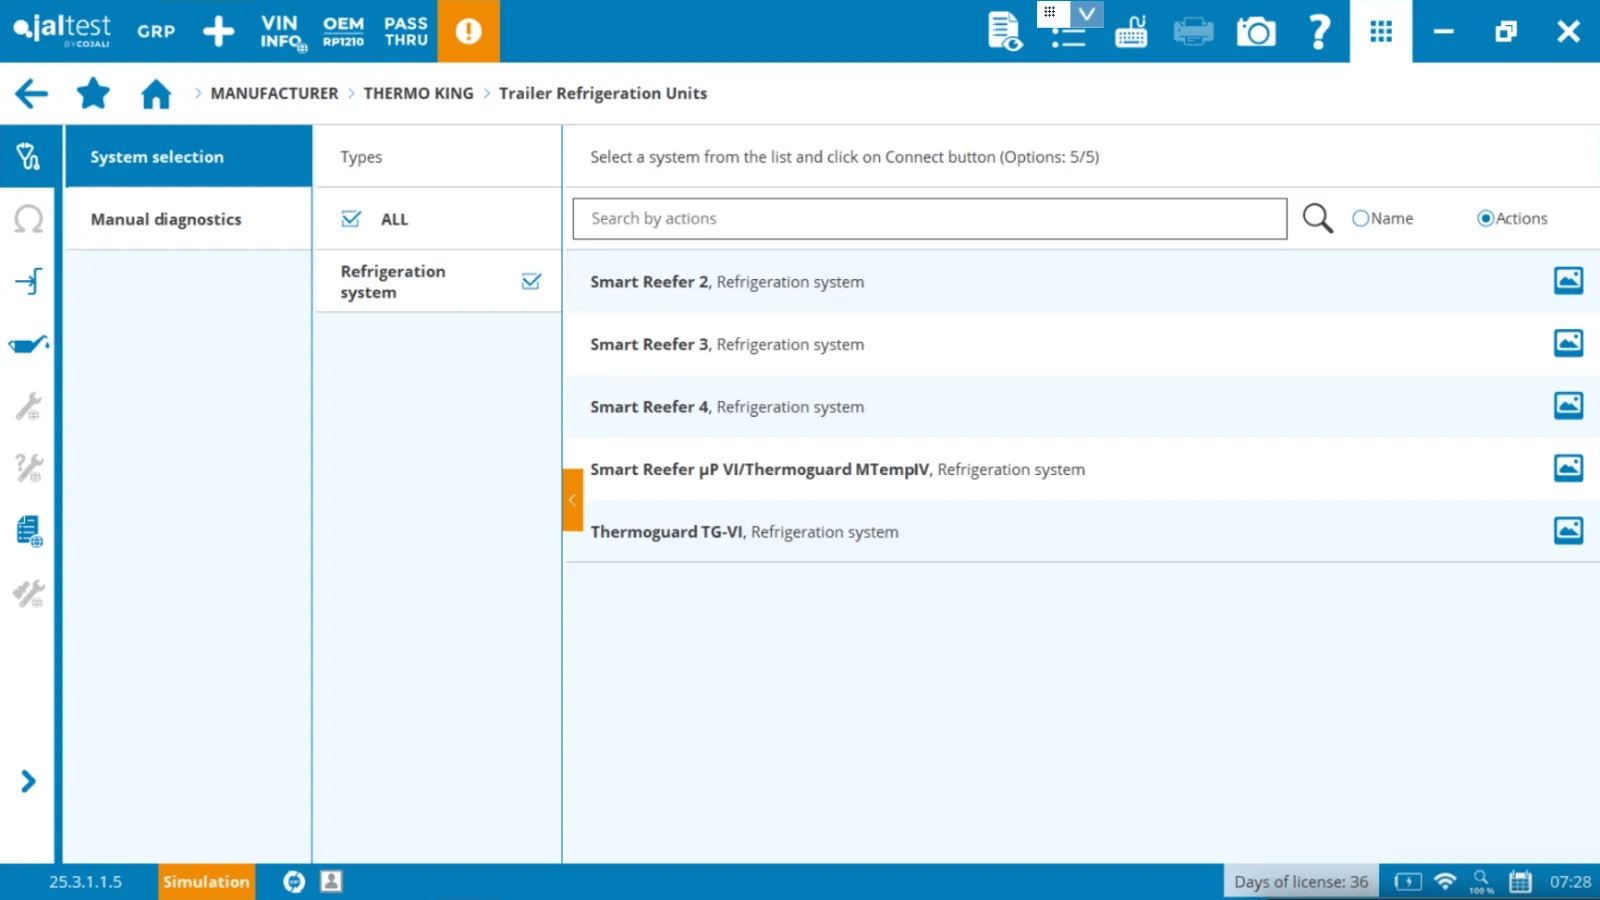View image for Smart Reefer 2
The image size is (1600, 900).
pos(1568,280)
